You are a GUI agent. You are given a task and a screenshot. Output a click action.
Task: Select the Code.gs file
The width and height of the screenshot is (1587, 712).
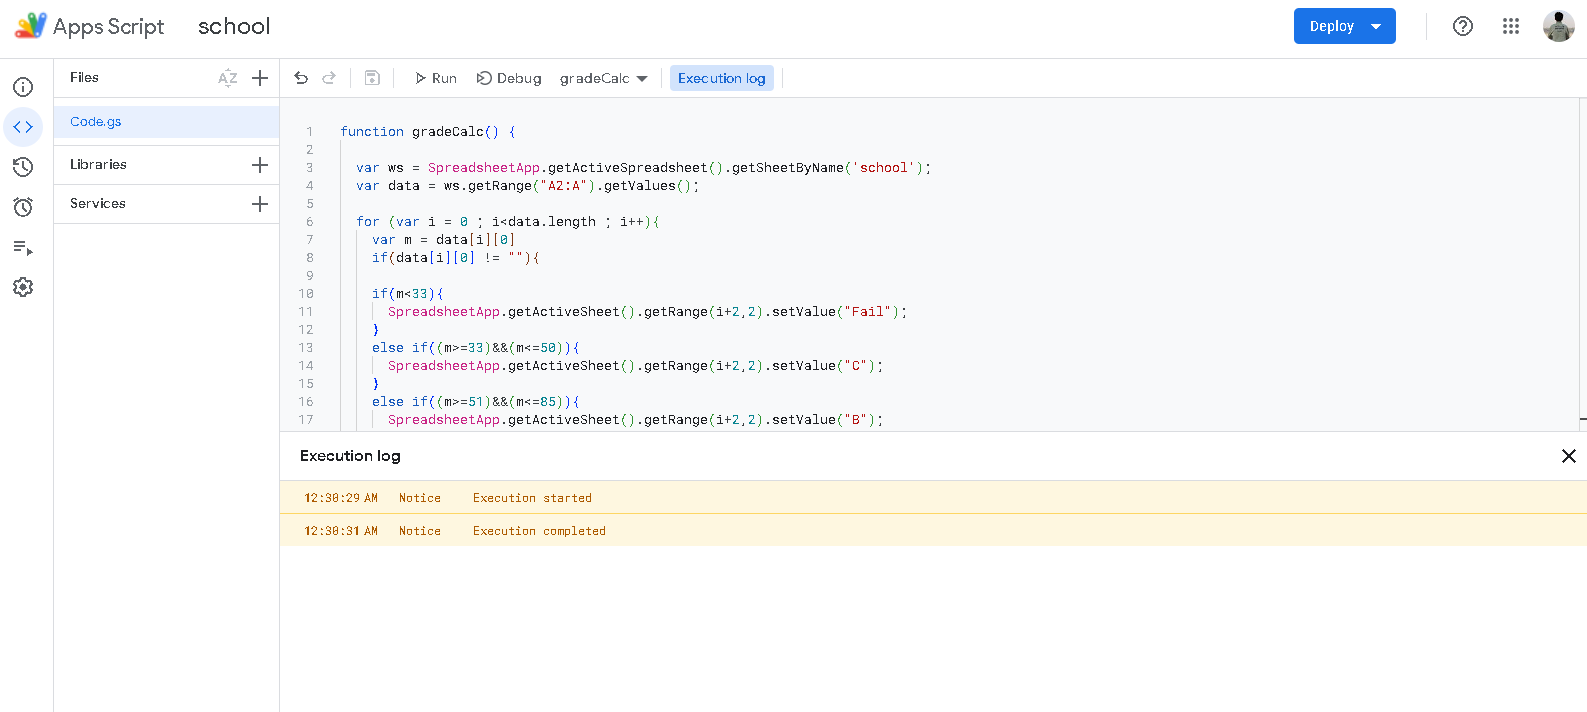tap(166, 122)
